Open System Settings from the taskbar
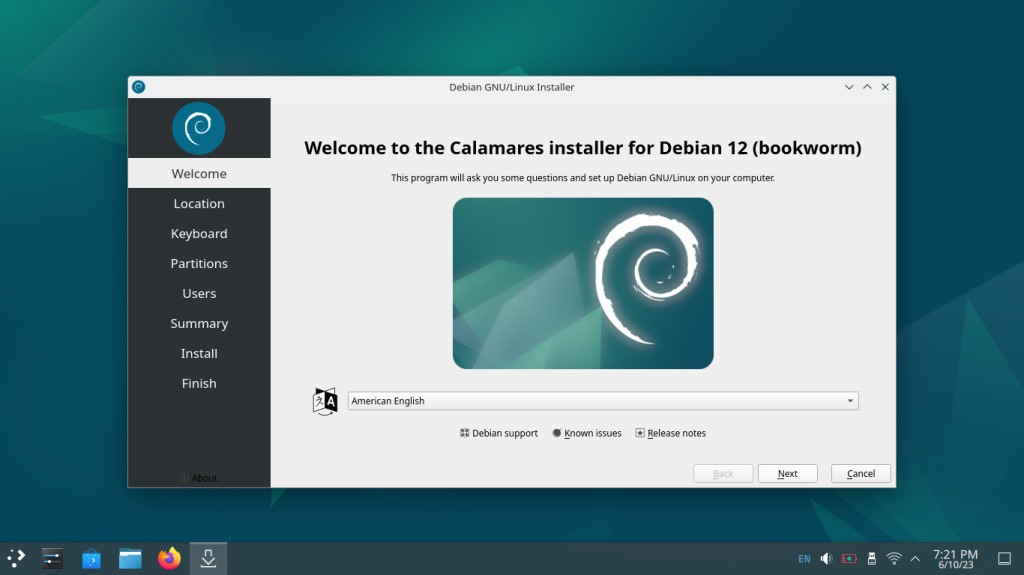Image resolution: width=1024 pixels, height=575 pixels. point(52,558)
